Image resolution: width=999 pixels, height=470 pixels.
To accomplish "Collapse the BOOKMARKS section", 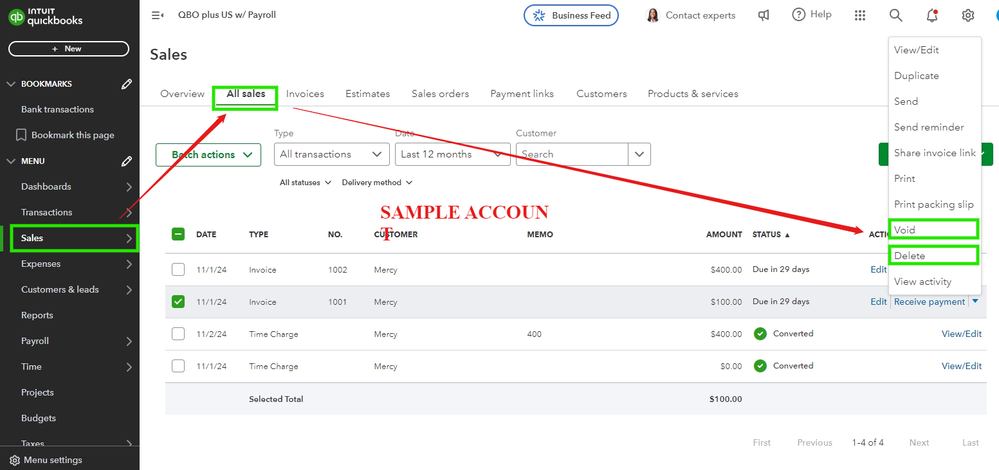I will tap(10, 84).
